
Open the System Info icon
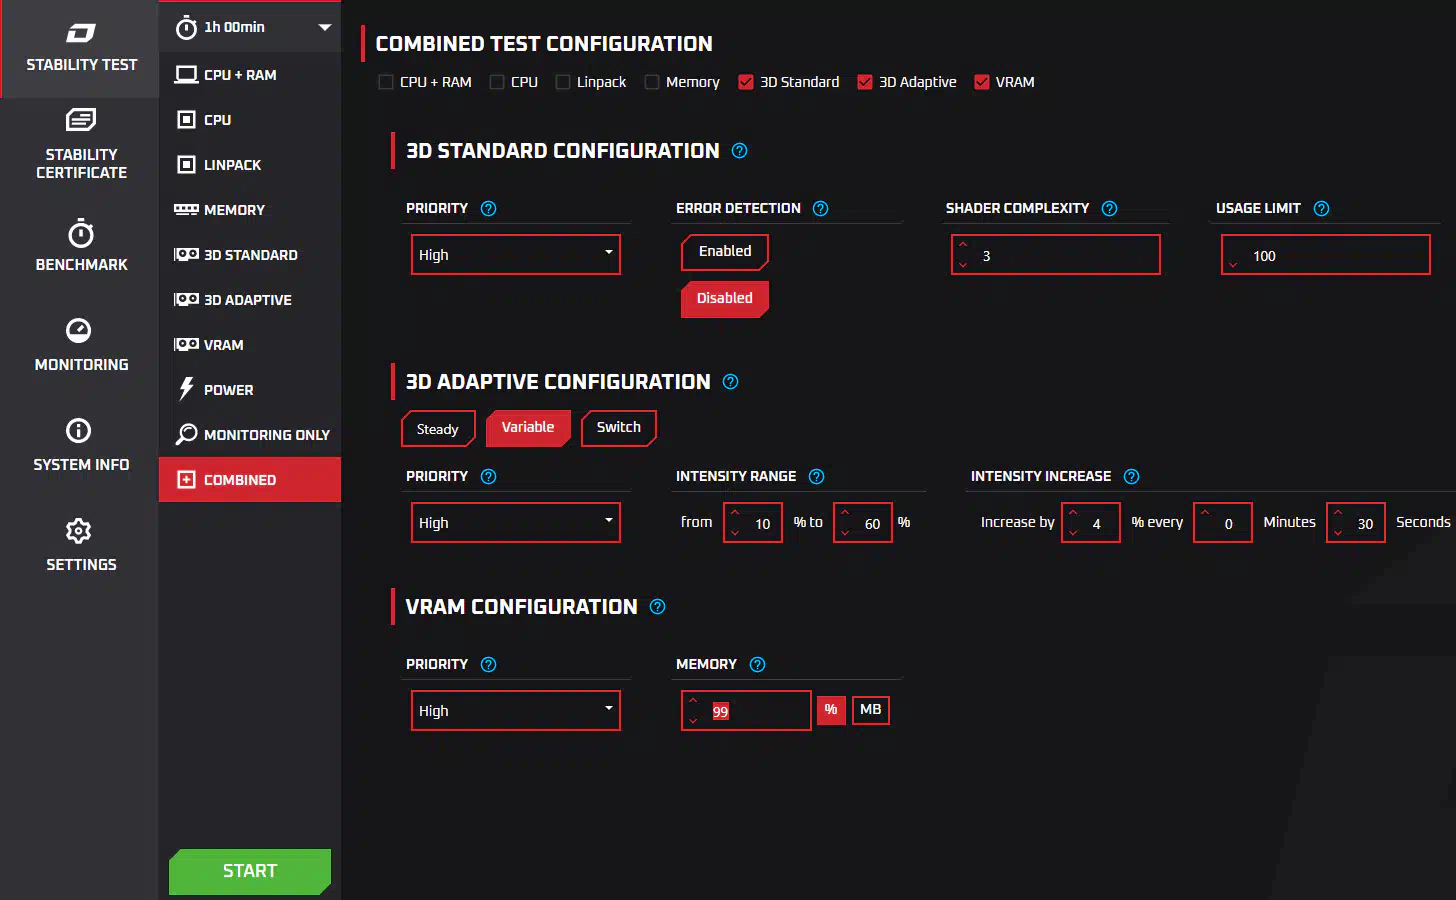(79, 430)
